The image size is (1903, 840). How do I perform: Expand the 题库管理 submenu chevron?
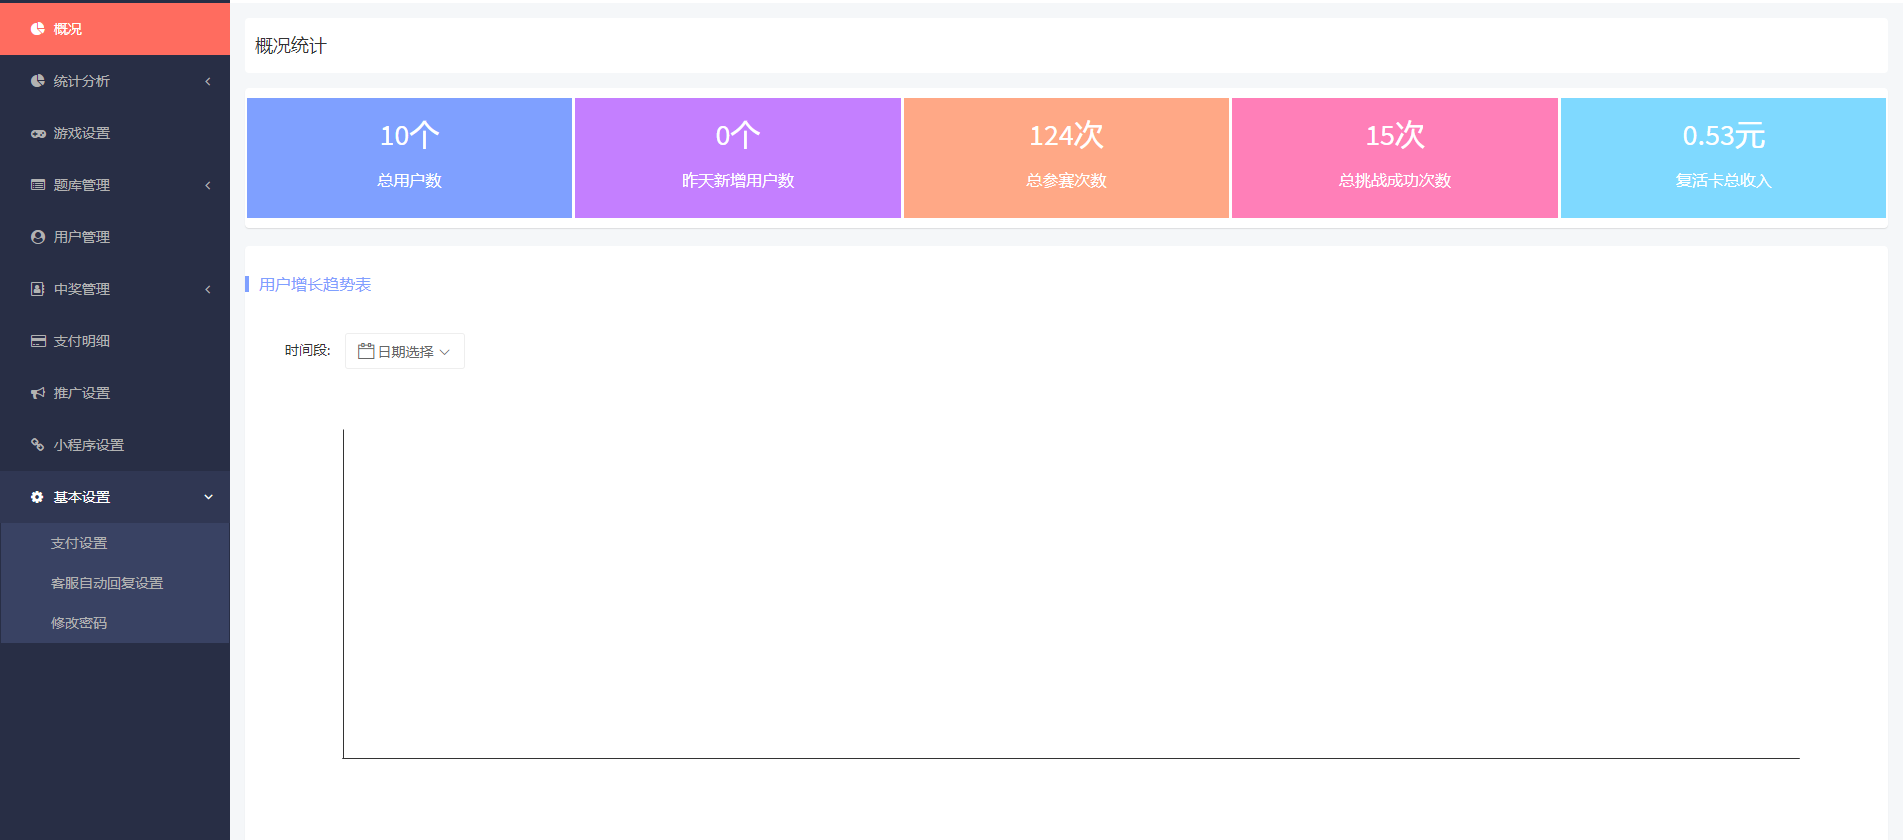tap(208, 185)
